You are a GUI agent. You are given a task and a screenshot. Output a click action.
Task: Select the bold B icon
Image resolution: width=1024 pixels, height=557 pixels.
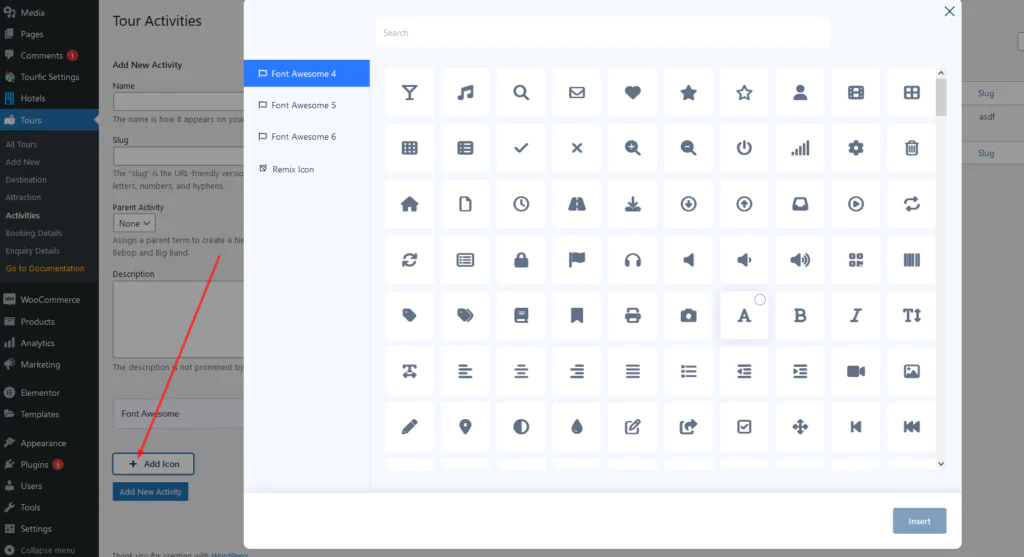point(800,316)
